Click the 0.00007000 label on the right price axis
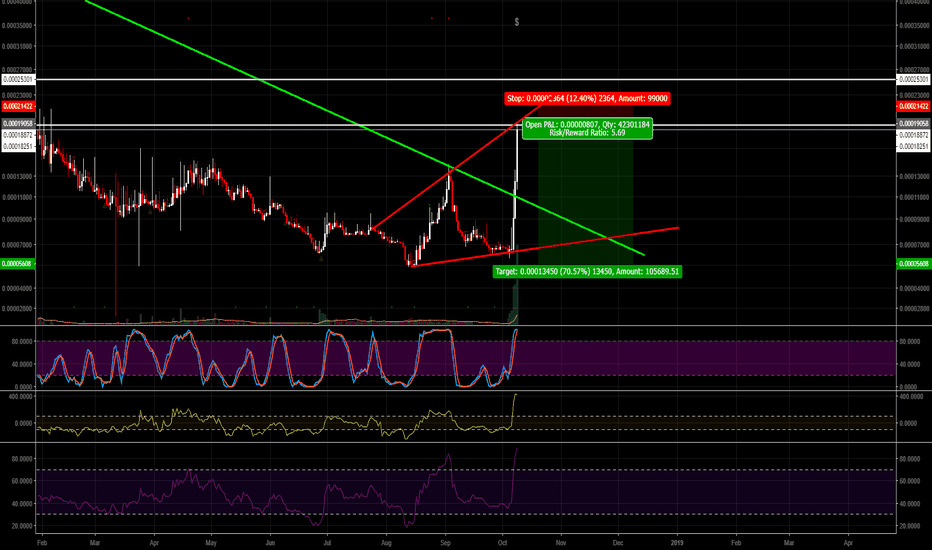The image size is (932, 550). [914, 245]
